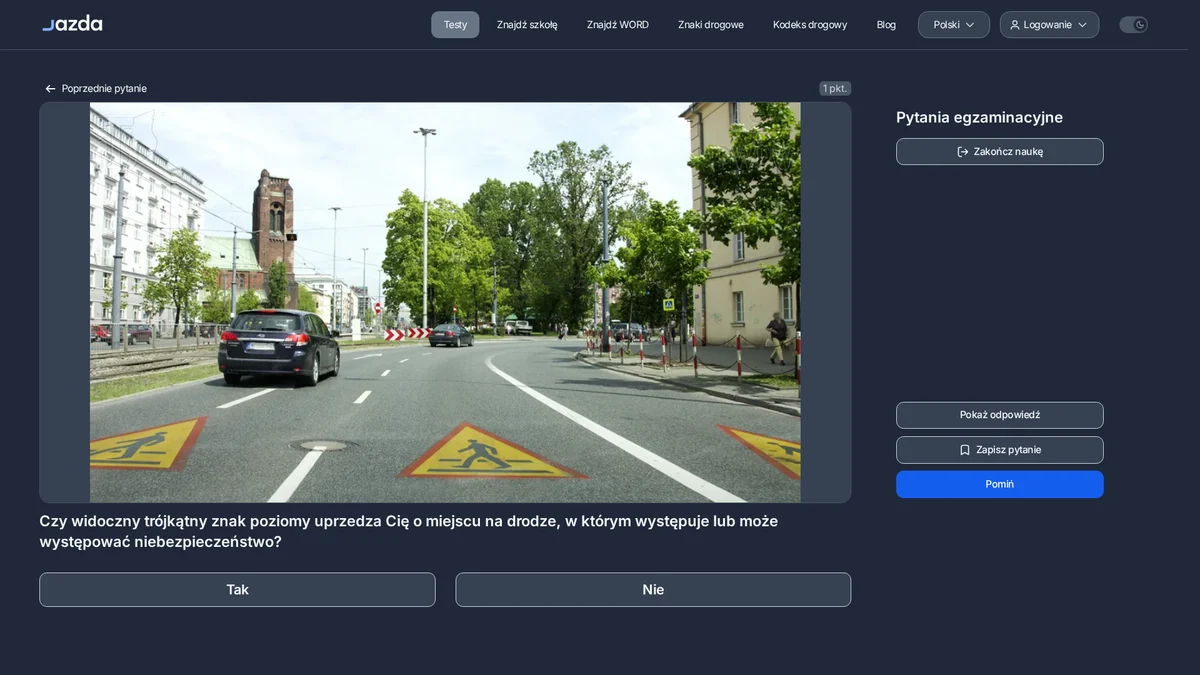Open Znajdź szkołę navigation link

click(527, 25)
